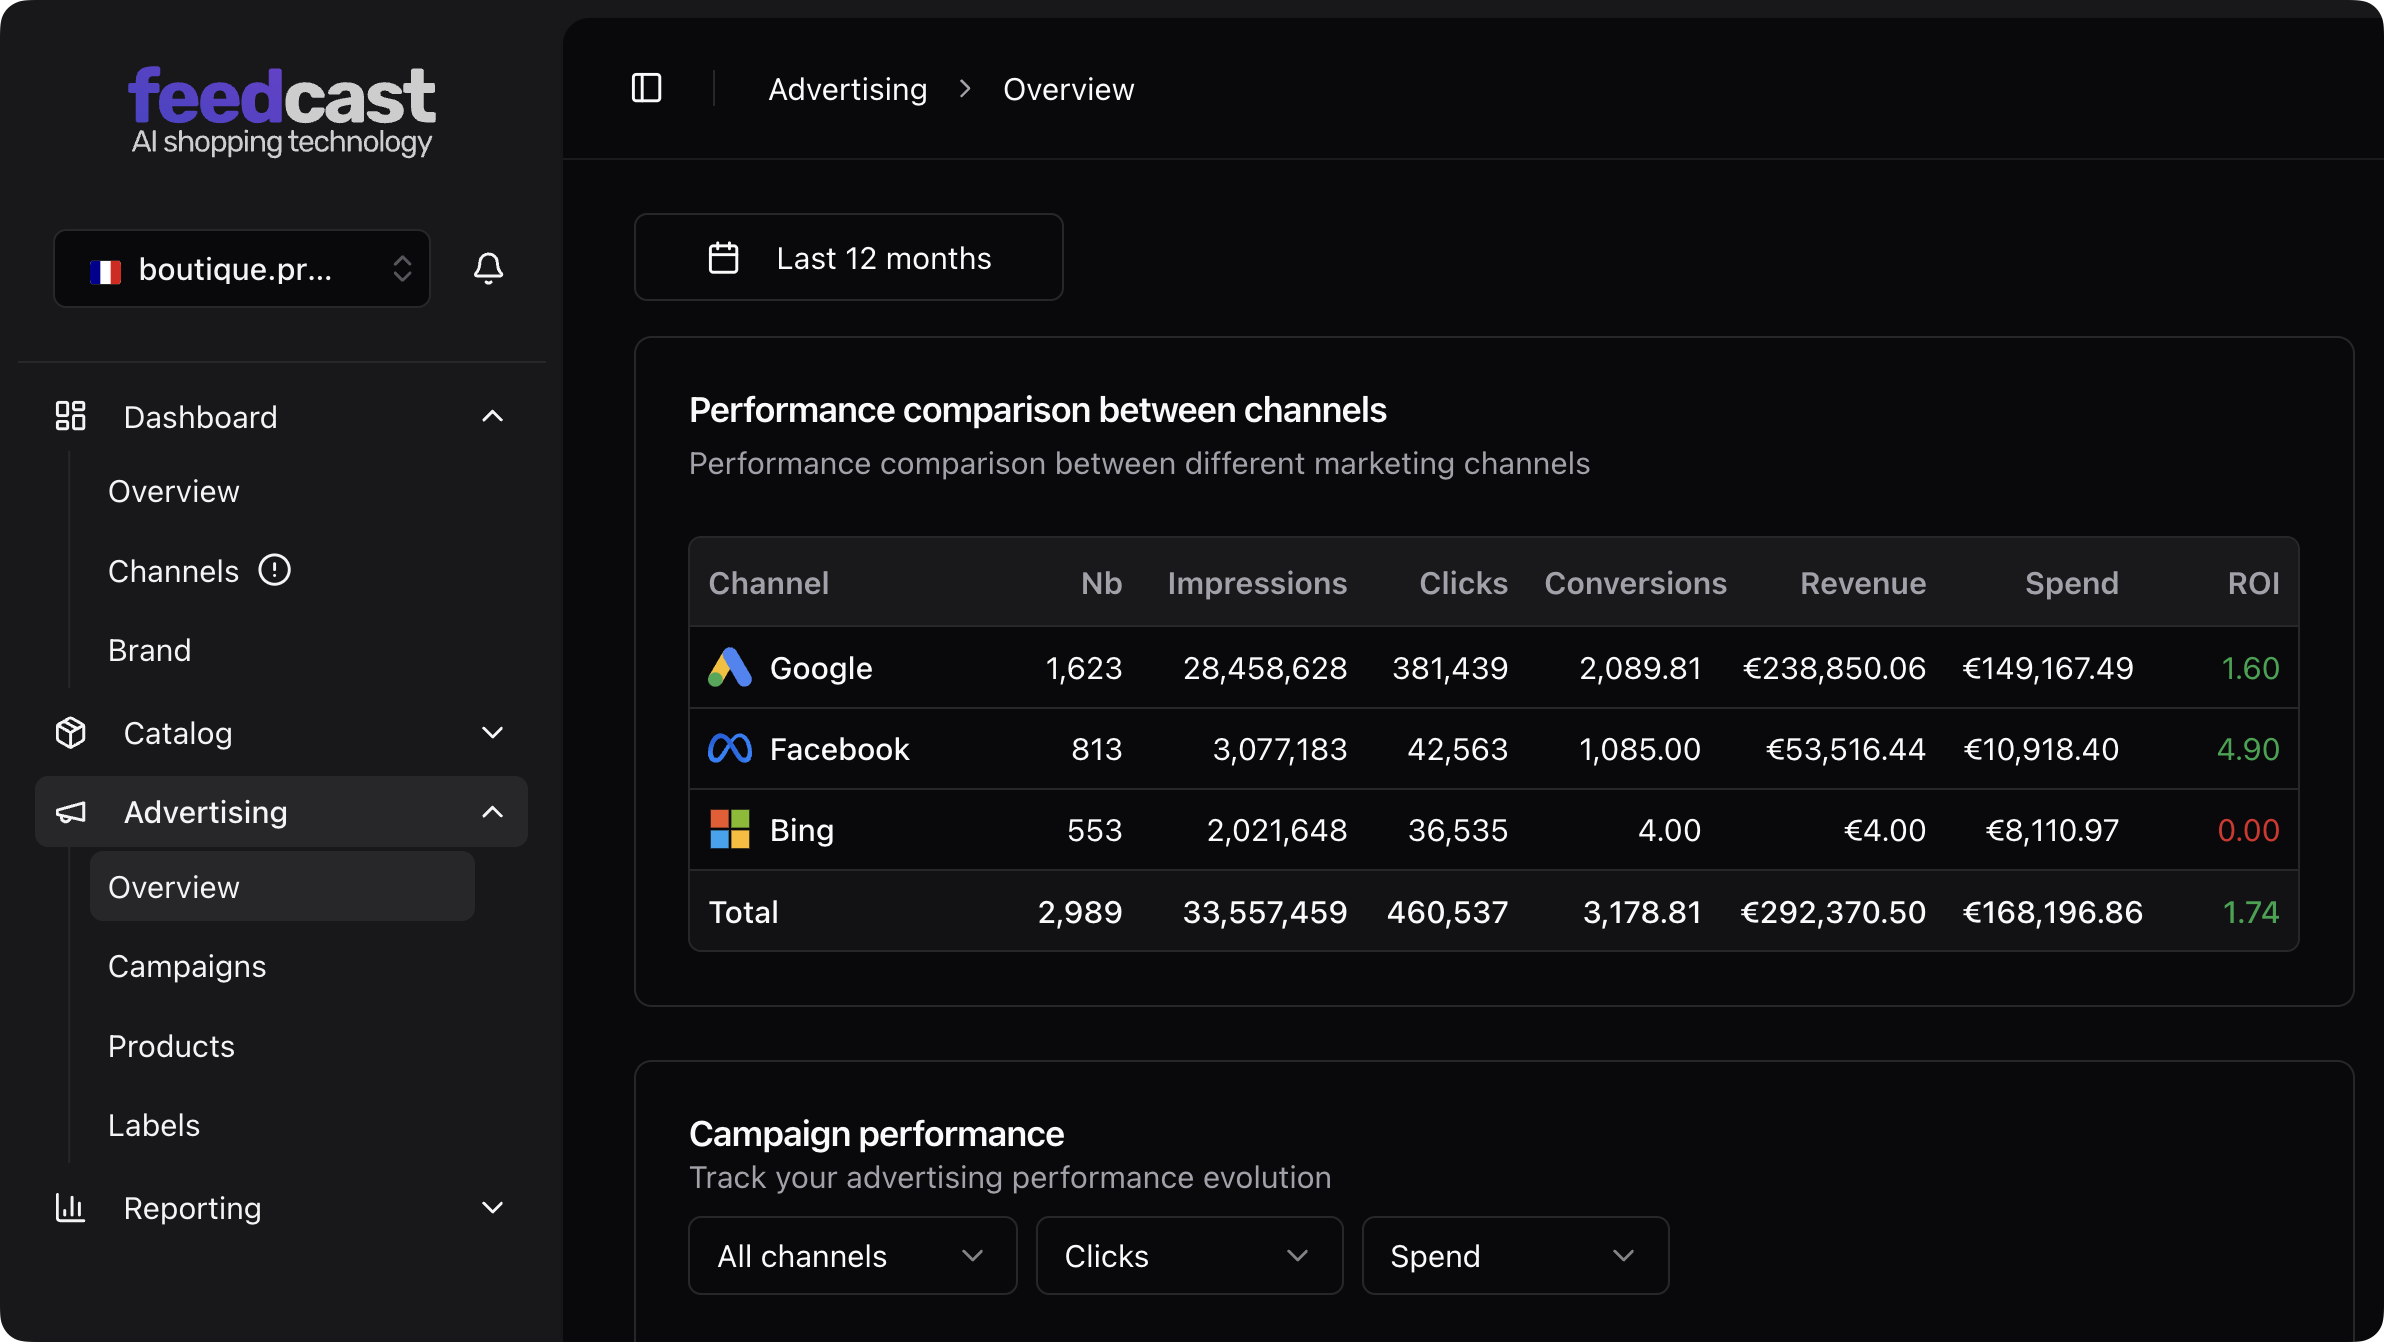Click the Bing Microsoft logo icon
The image size is (2384, 1342).
(x=729, y=829)
